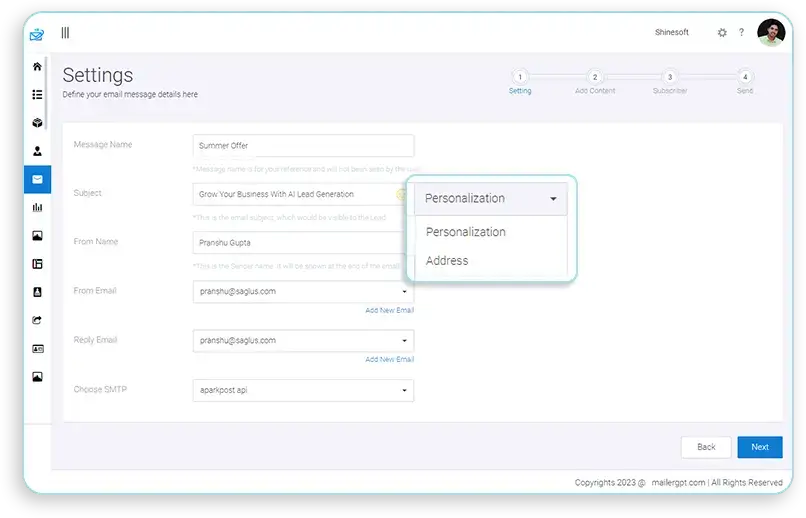Screen dimensions: 806x518
Task: Open the layout template icon in sidebar
Action: click(37, 264)
